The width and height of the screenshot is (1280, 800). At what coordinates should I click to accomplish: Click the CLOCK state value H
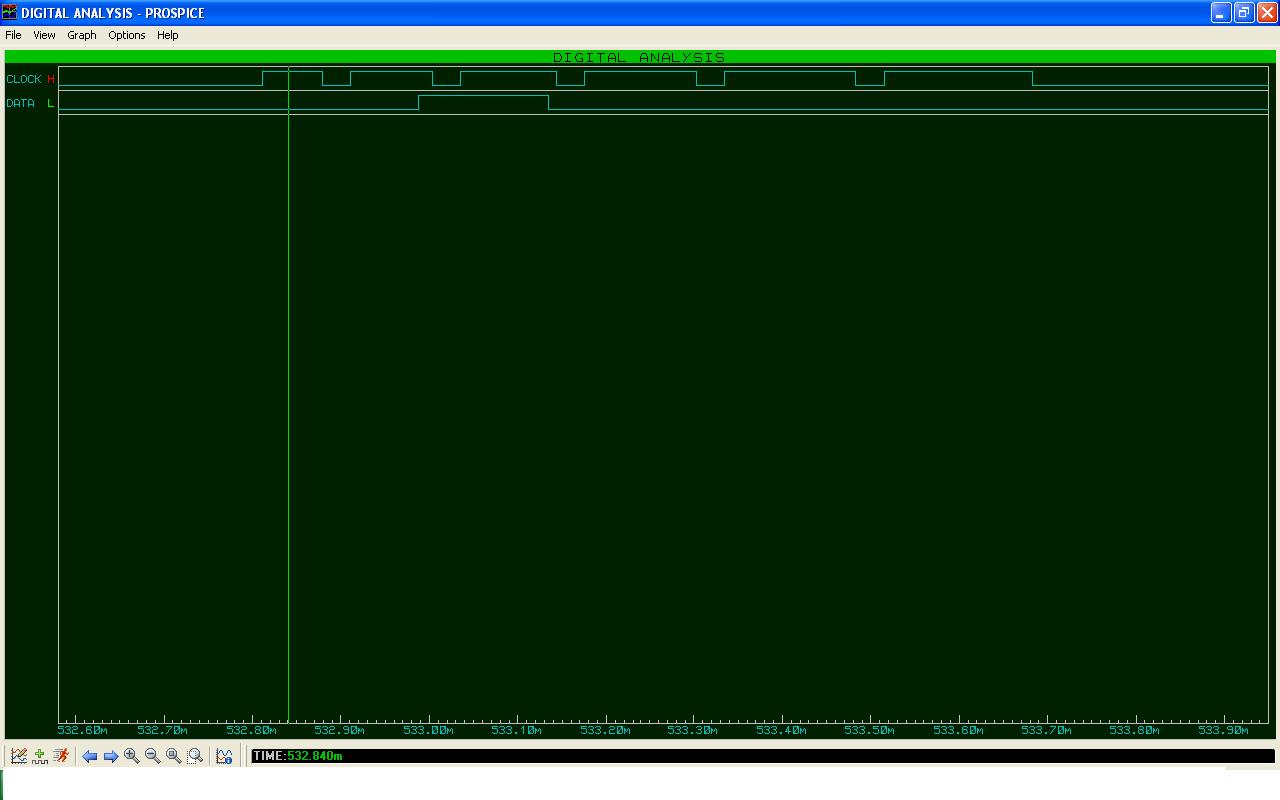tap(51, 79)
